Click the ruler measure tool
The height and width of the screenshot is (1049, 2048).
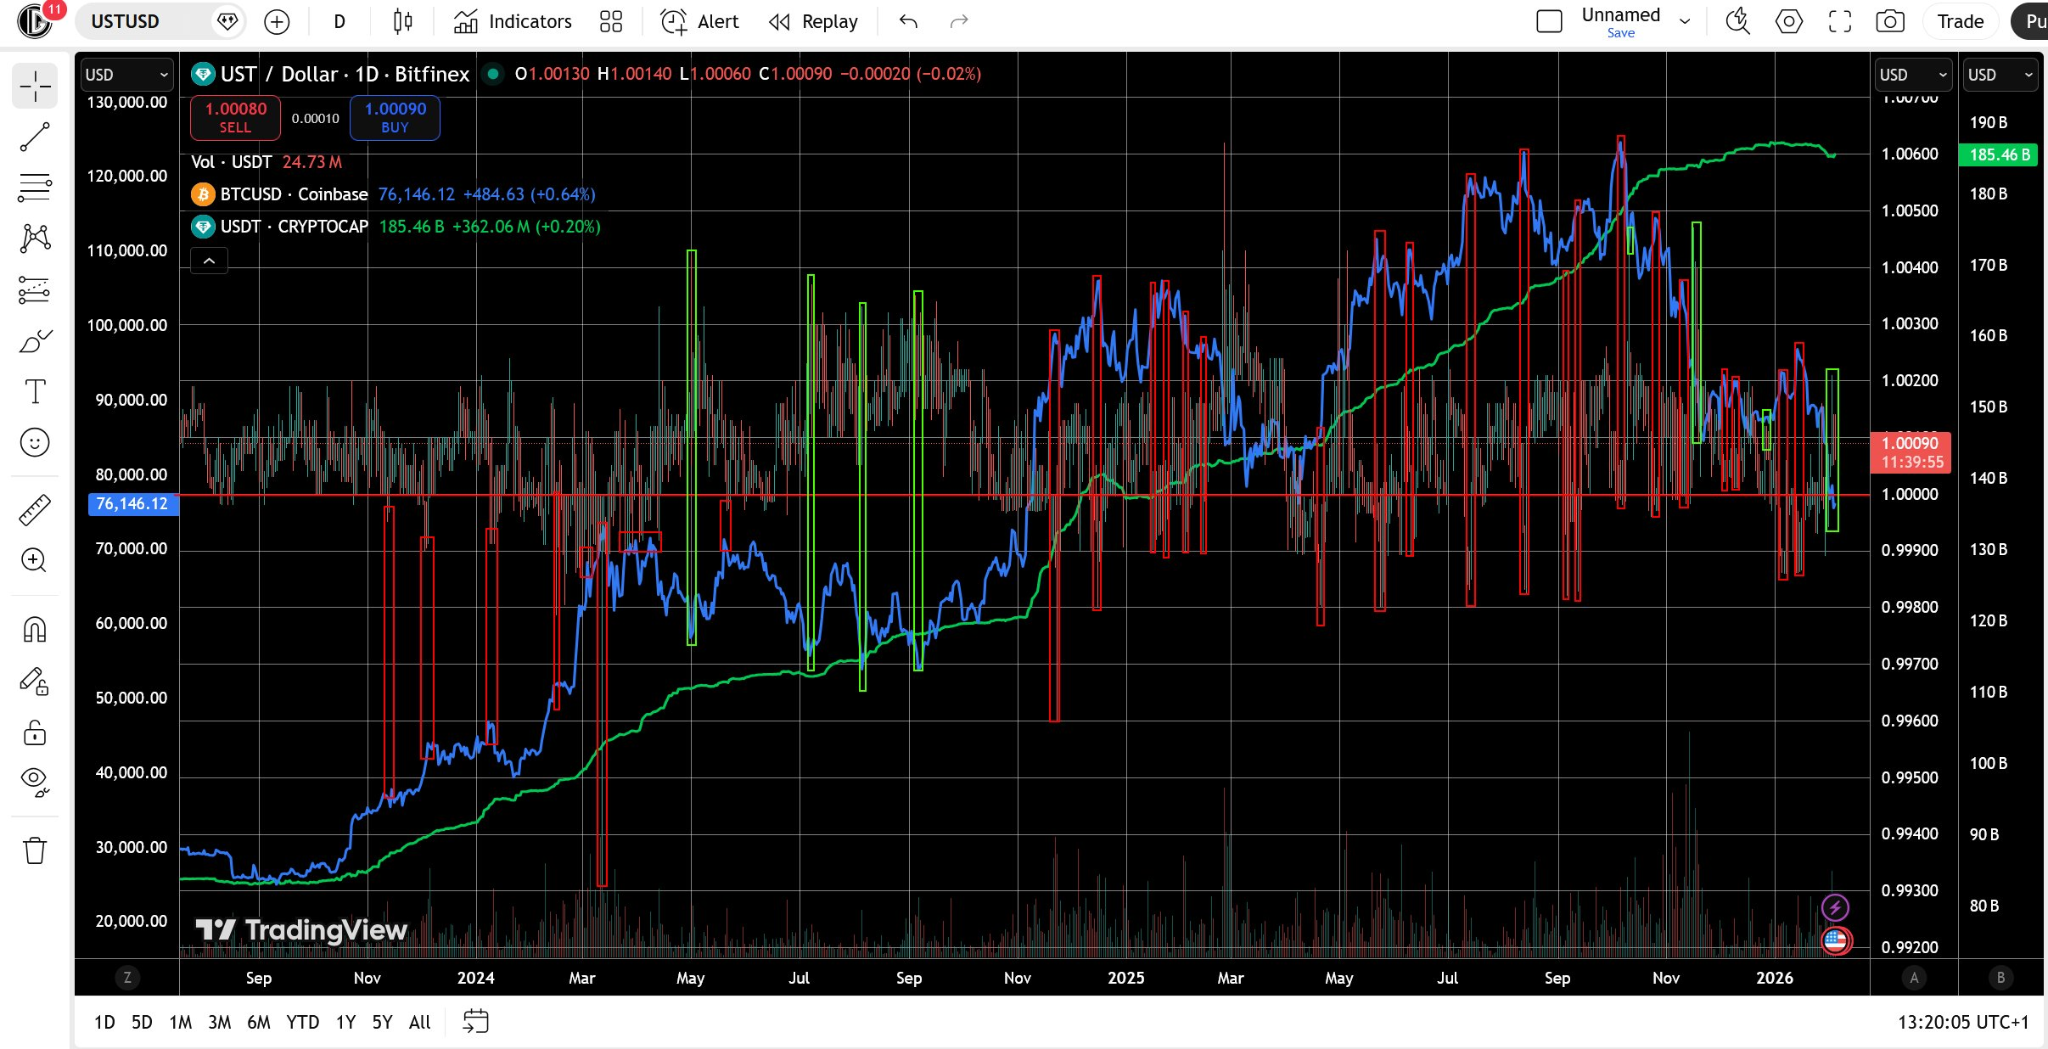point(35,510)
